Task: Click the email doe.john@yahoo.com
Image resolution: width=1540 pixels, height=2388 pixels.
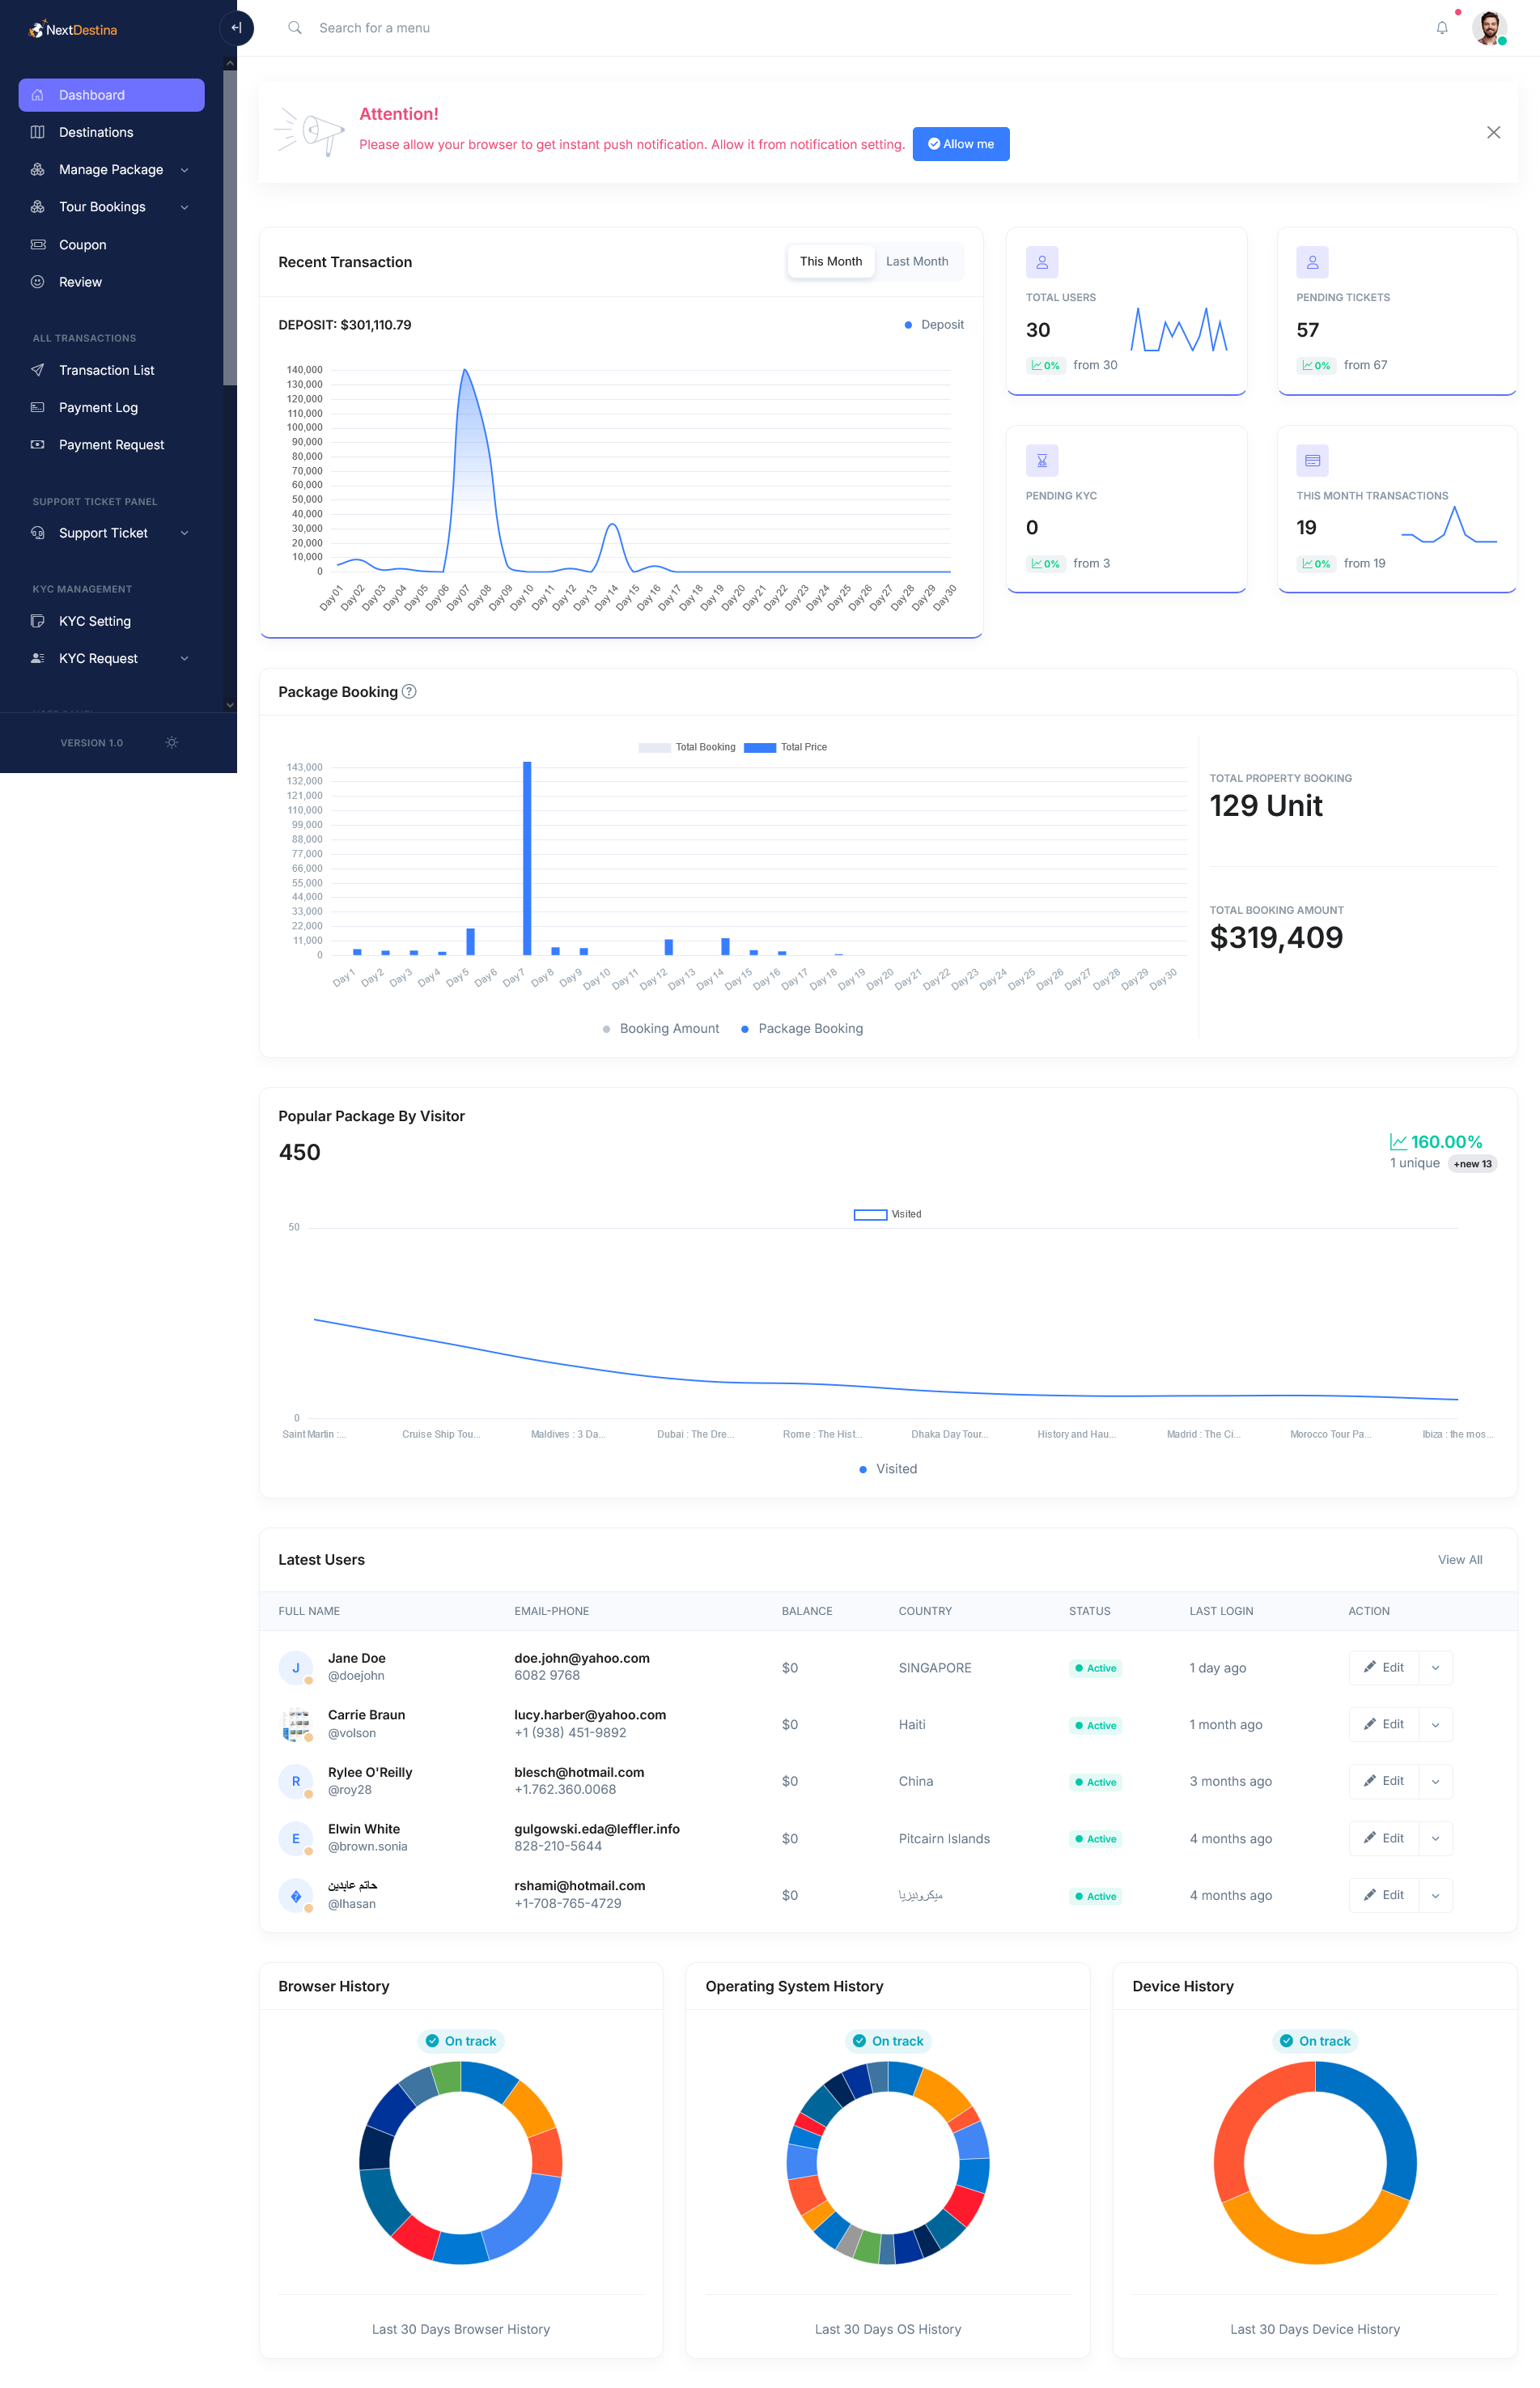Action: 582,1658
